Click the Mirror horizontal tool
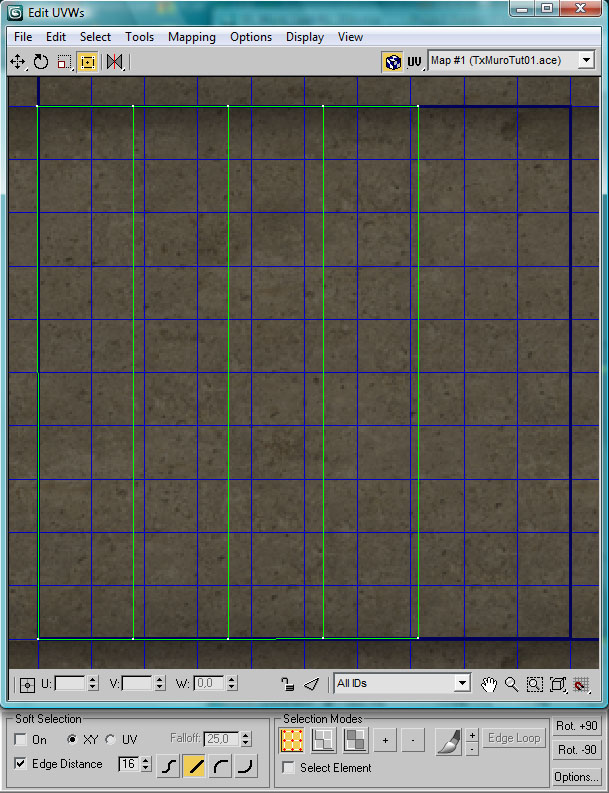 coord(115,62)
